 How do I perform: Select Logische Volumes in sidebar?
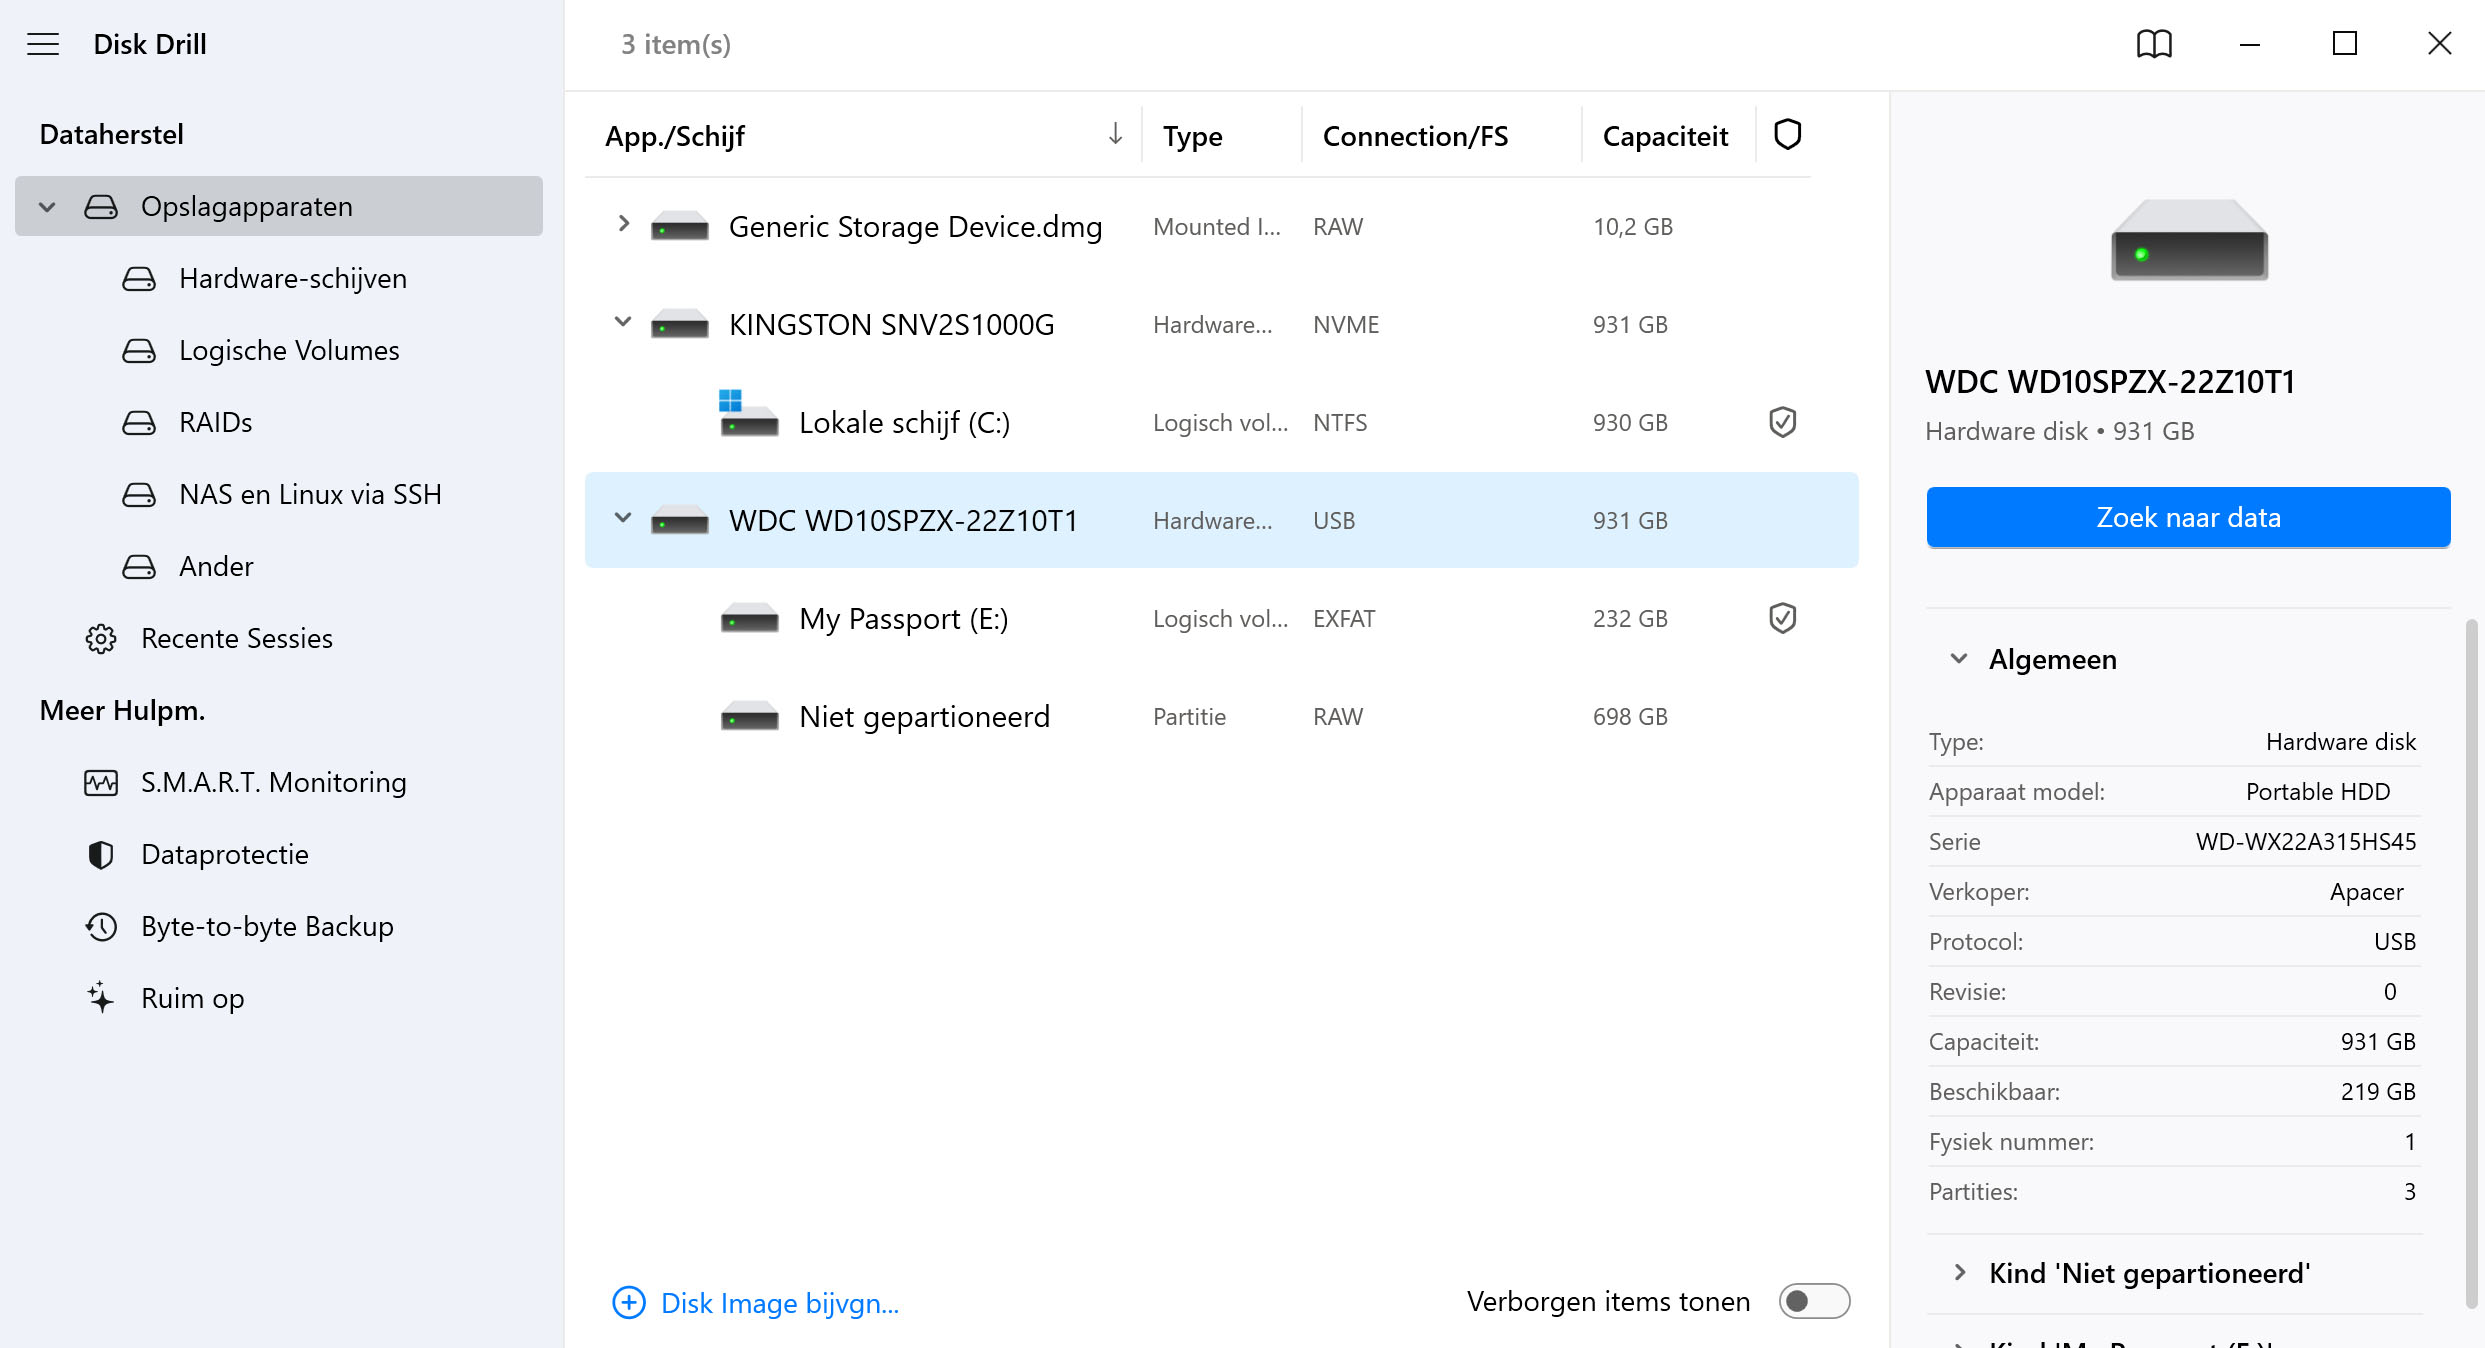289,350
